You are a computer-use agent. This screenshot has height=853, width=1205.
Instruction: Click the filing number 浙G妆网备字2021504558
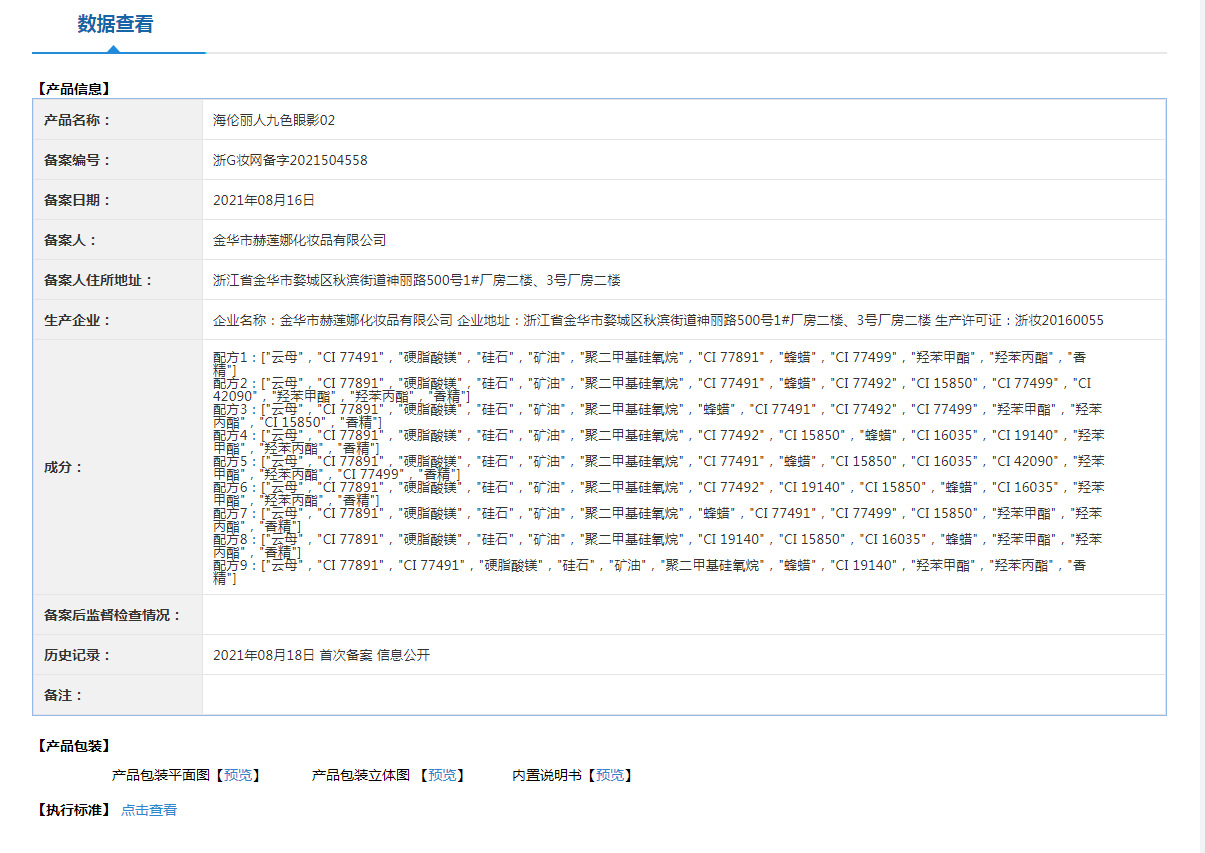[290, 160]
